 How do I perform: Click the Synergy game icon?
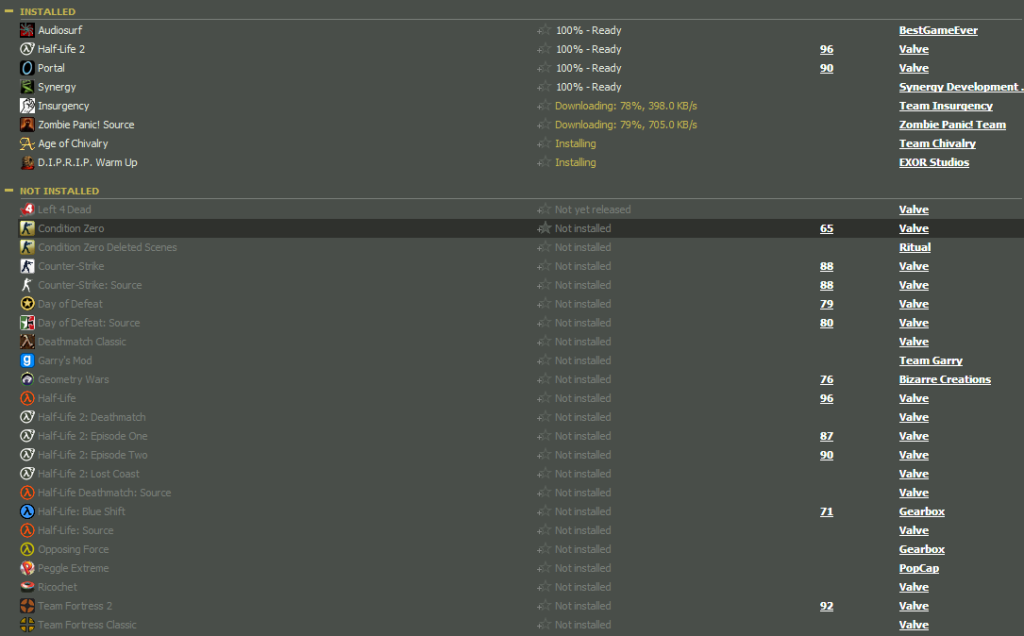(27, 87)
